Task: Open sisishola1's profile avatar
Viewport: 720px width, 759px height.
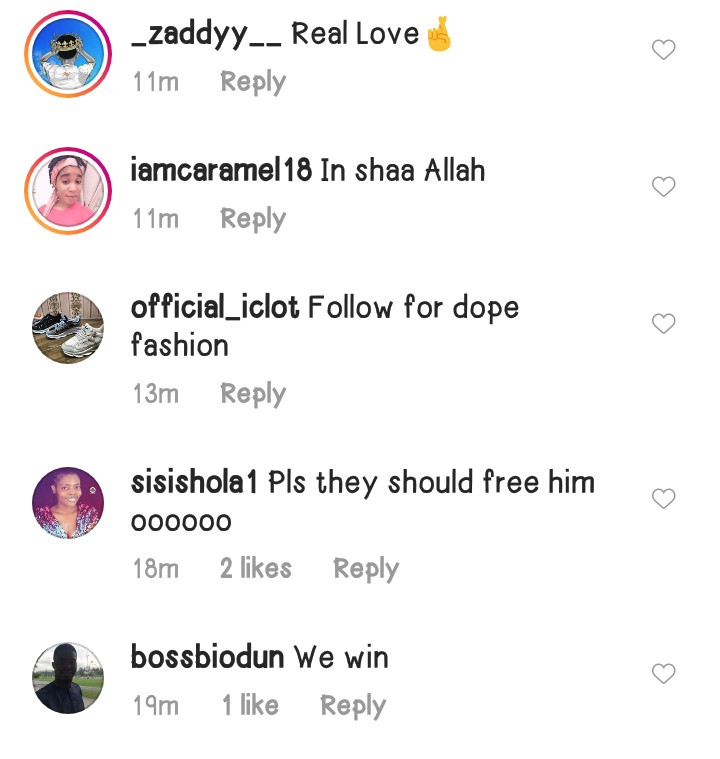Action: pos(68,503)
